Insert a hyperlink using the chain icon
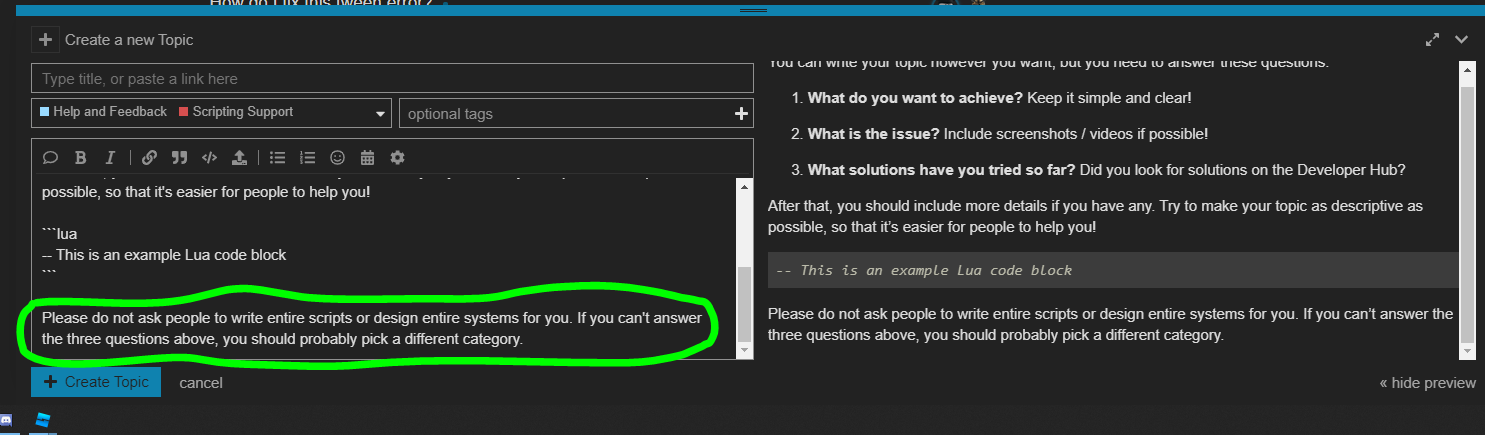Viewport: 1485px width, 435px height. tap(149, 157)
